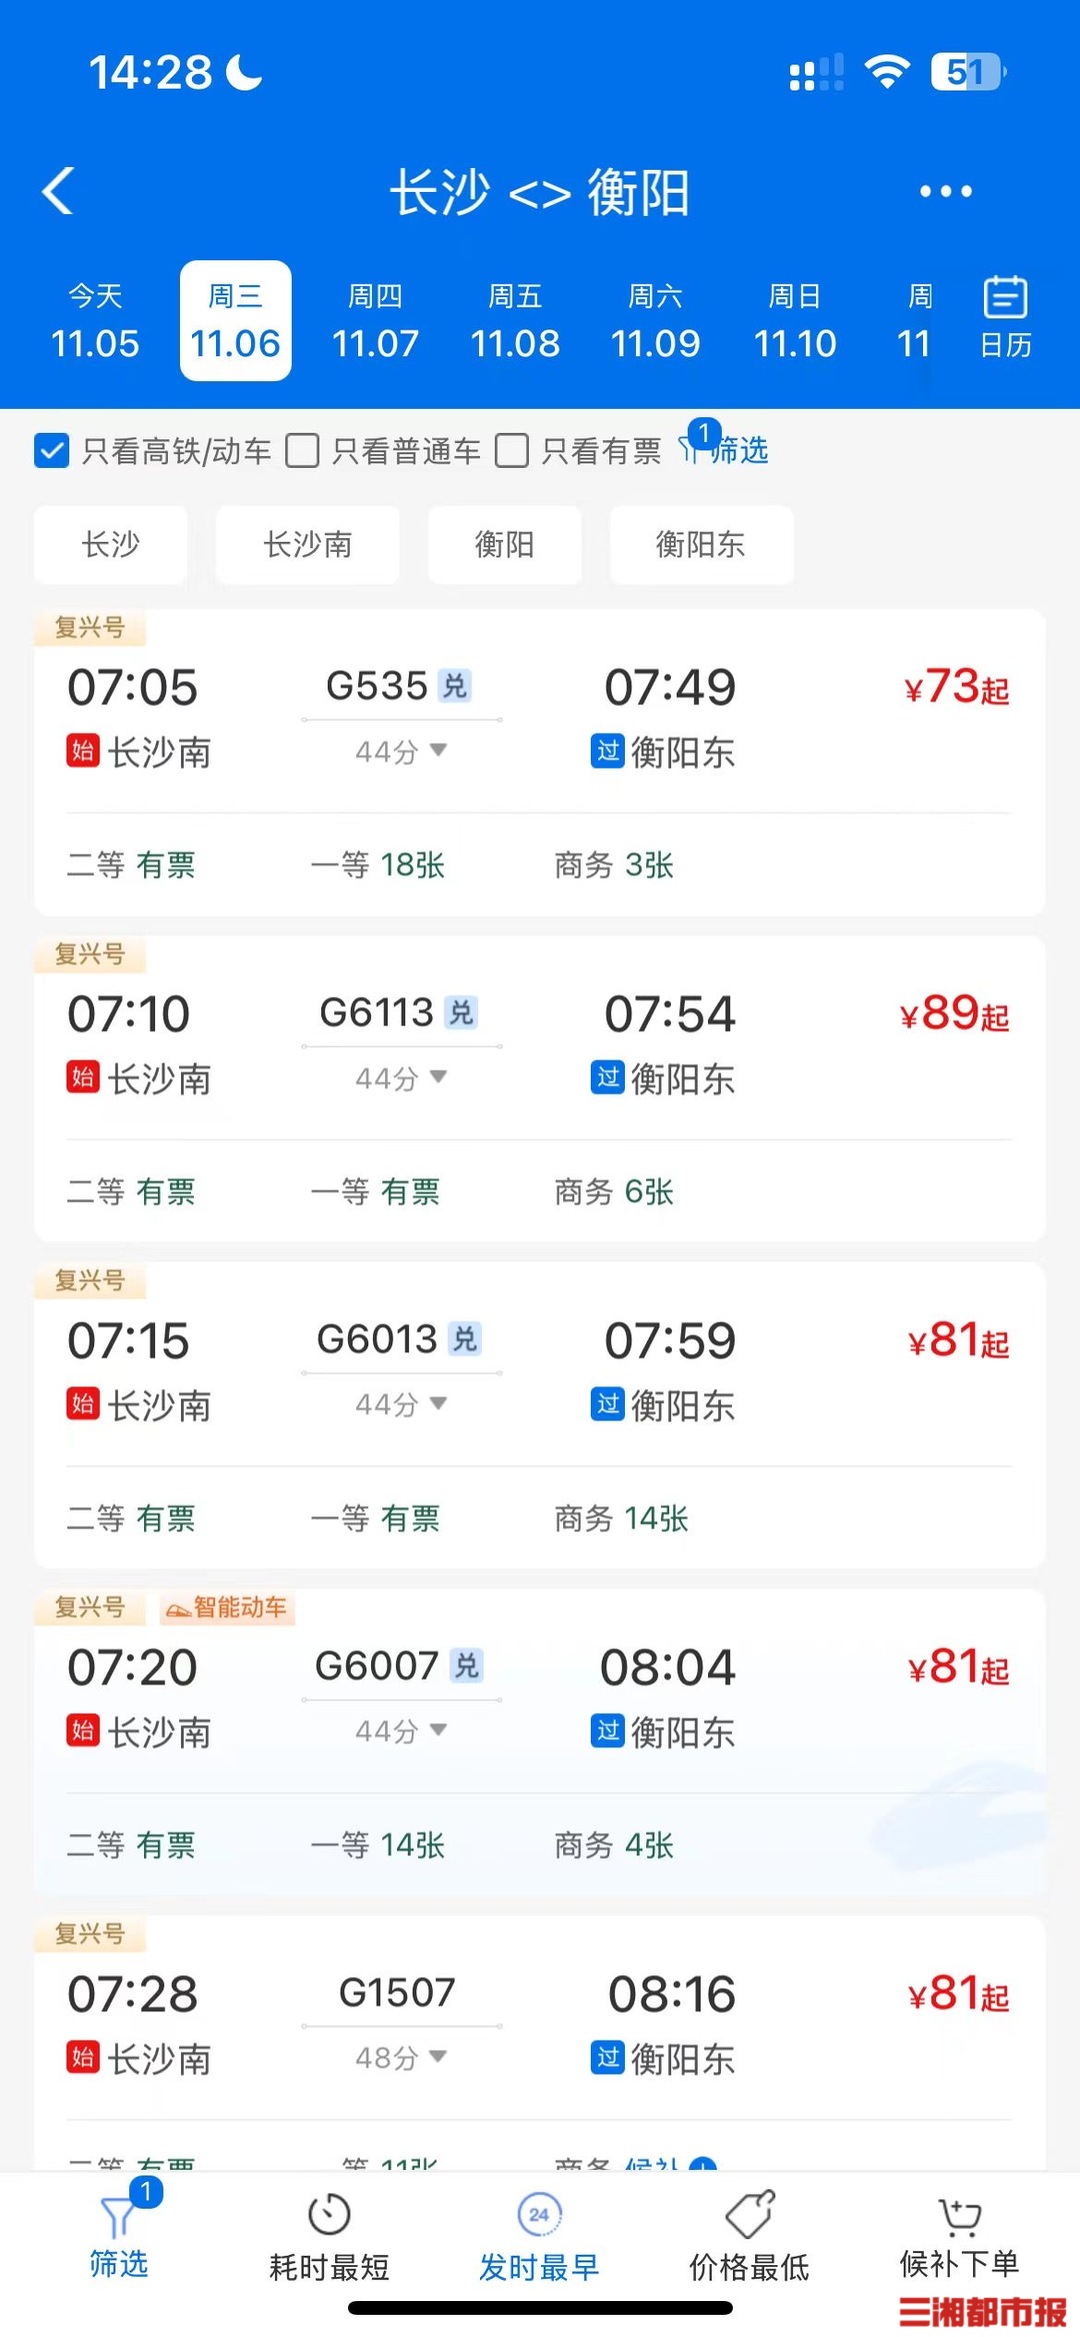Expand G1507 48分 duration dropdown
This screenshot has width=1080, height=2337.
point(401,2057)
